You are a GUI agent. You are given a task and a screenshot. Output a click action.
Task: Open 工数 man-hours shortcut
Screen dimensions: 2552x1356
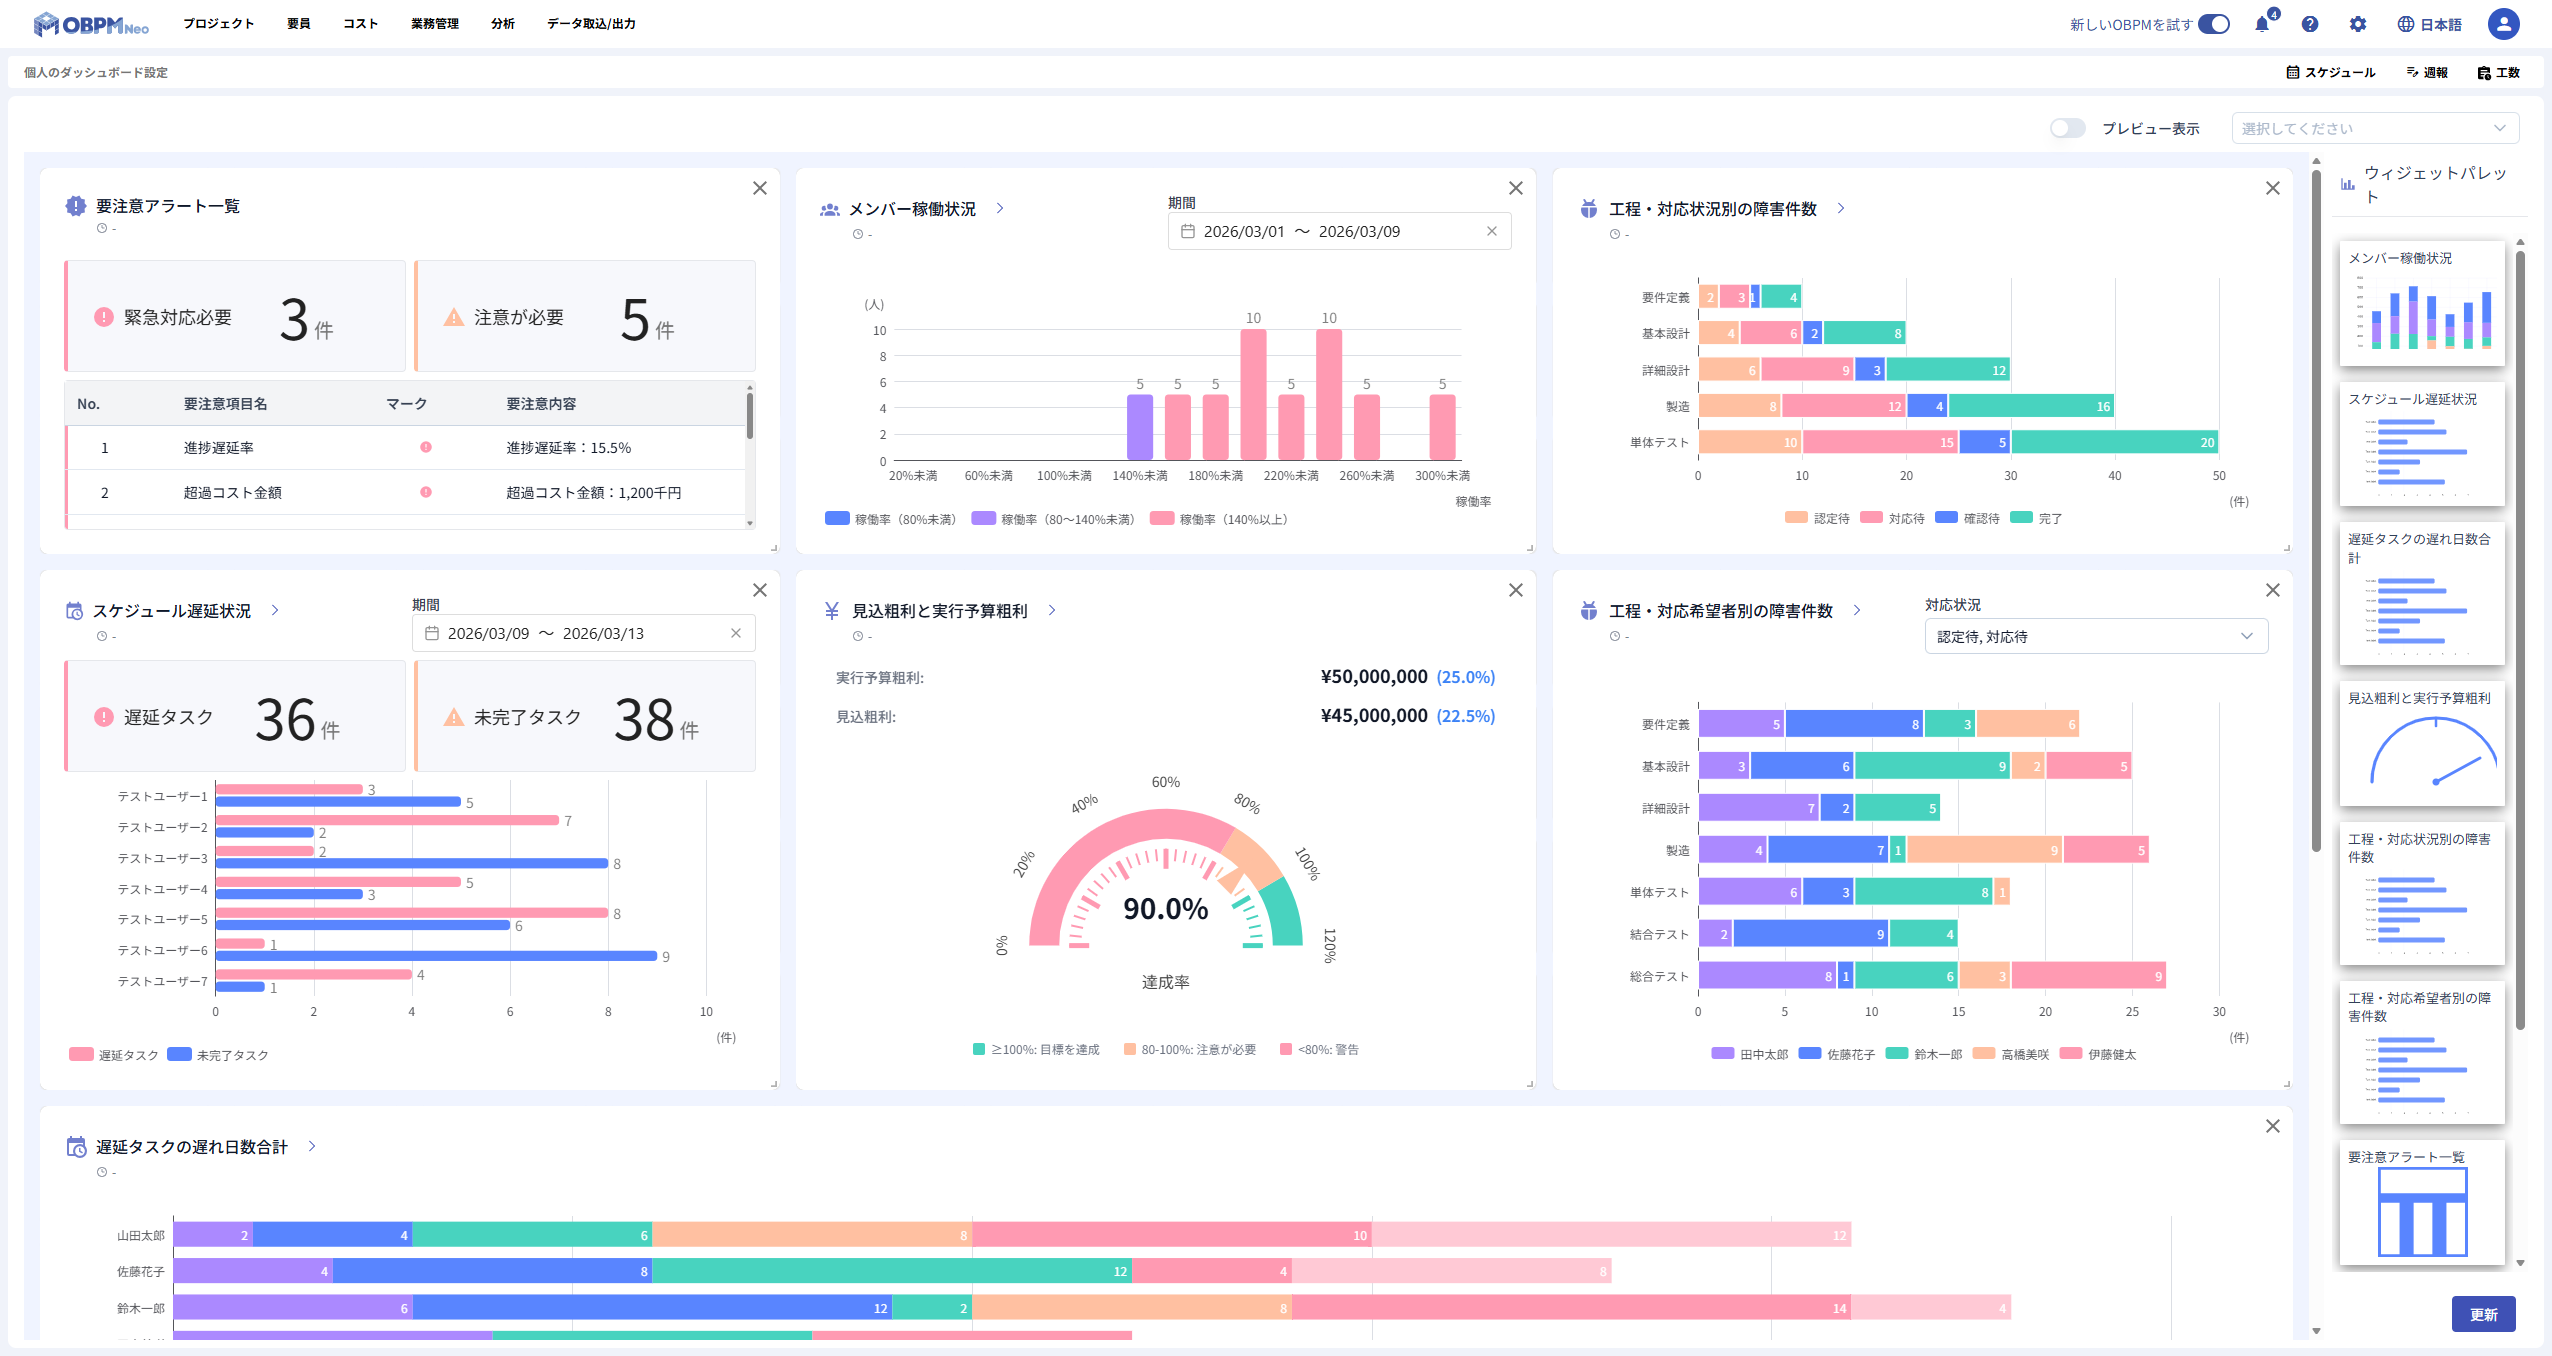(x=2498, y=72)
